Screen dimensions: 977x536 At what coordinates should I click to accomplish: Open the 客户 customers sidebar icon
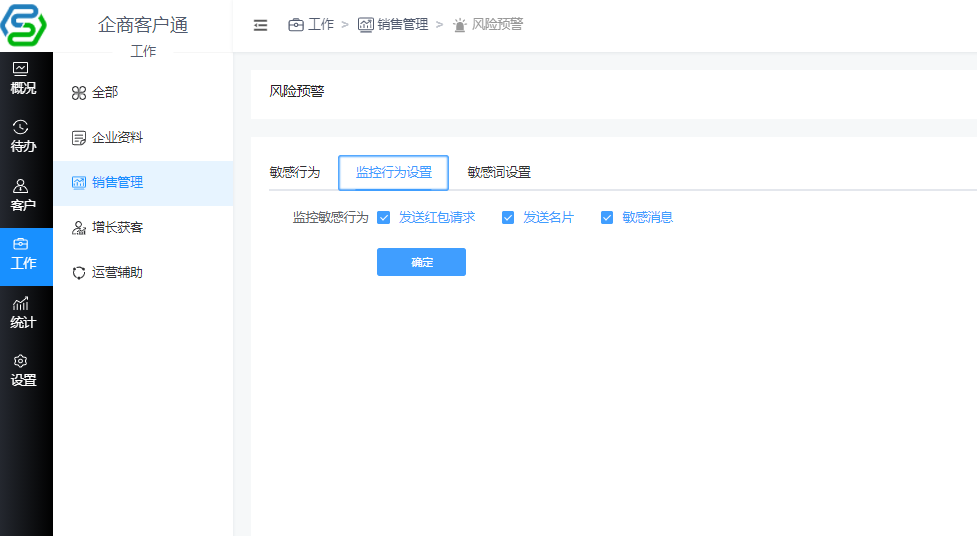tap(21, 186)
